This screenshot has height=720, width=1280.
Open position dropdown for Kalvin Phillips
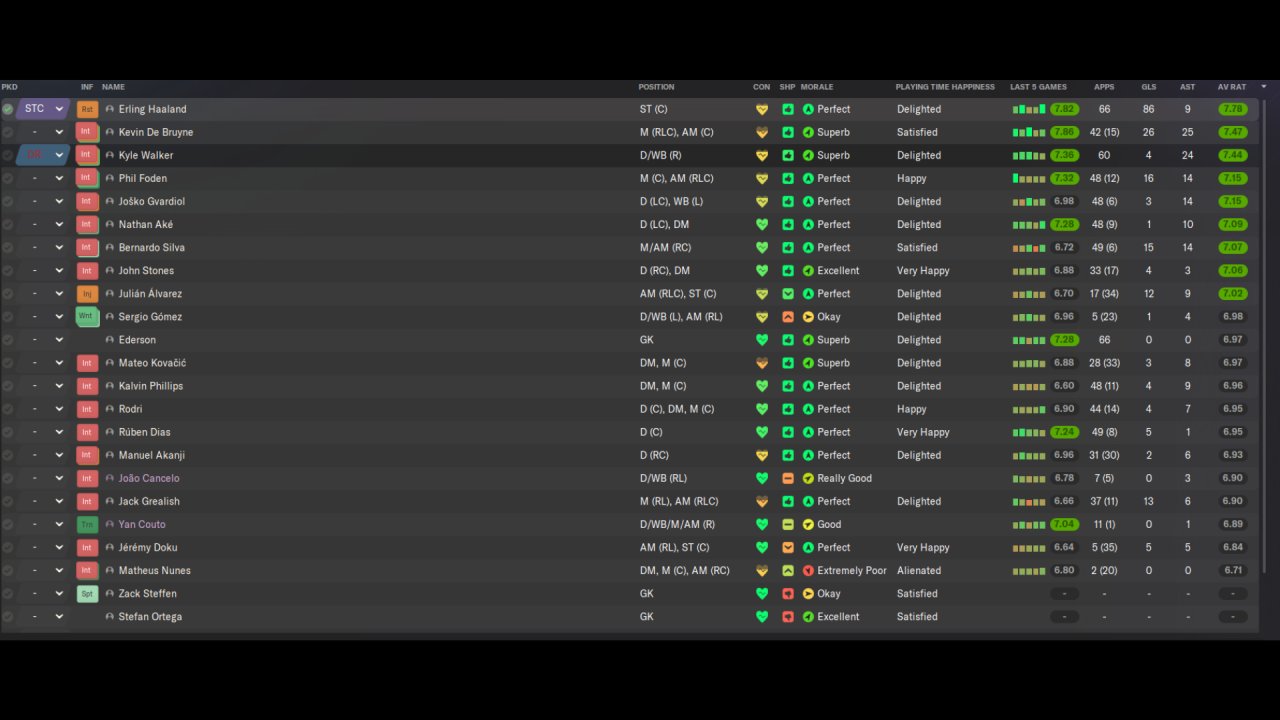42,386
